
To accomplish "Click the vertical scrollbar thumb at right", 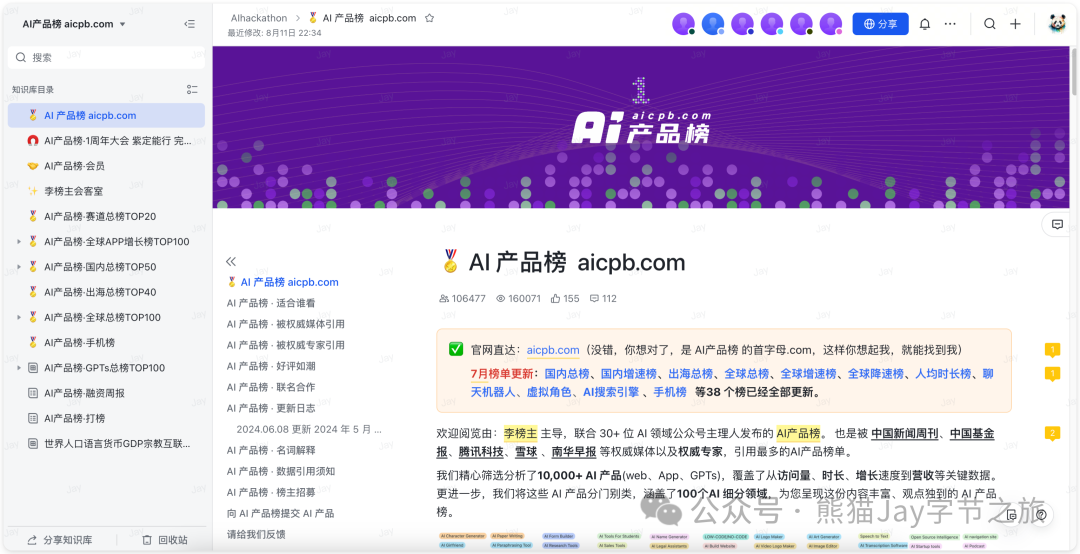I will click(x=1074, y=72).
